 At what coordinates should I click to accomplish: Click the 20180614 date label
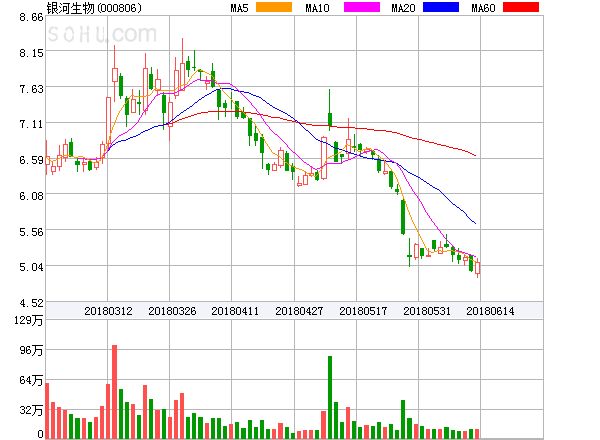[490, 311]
